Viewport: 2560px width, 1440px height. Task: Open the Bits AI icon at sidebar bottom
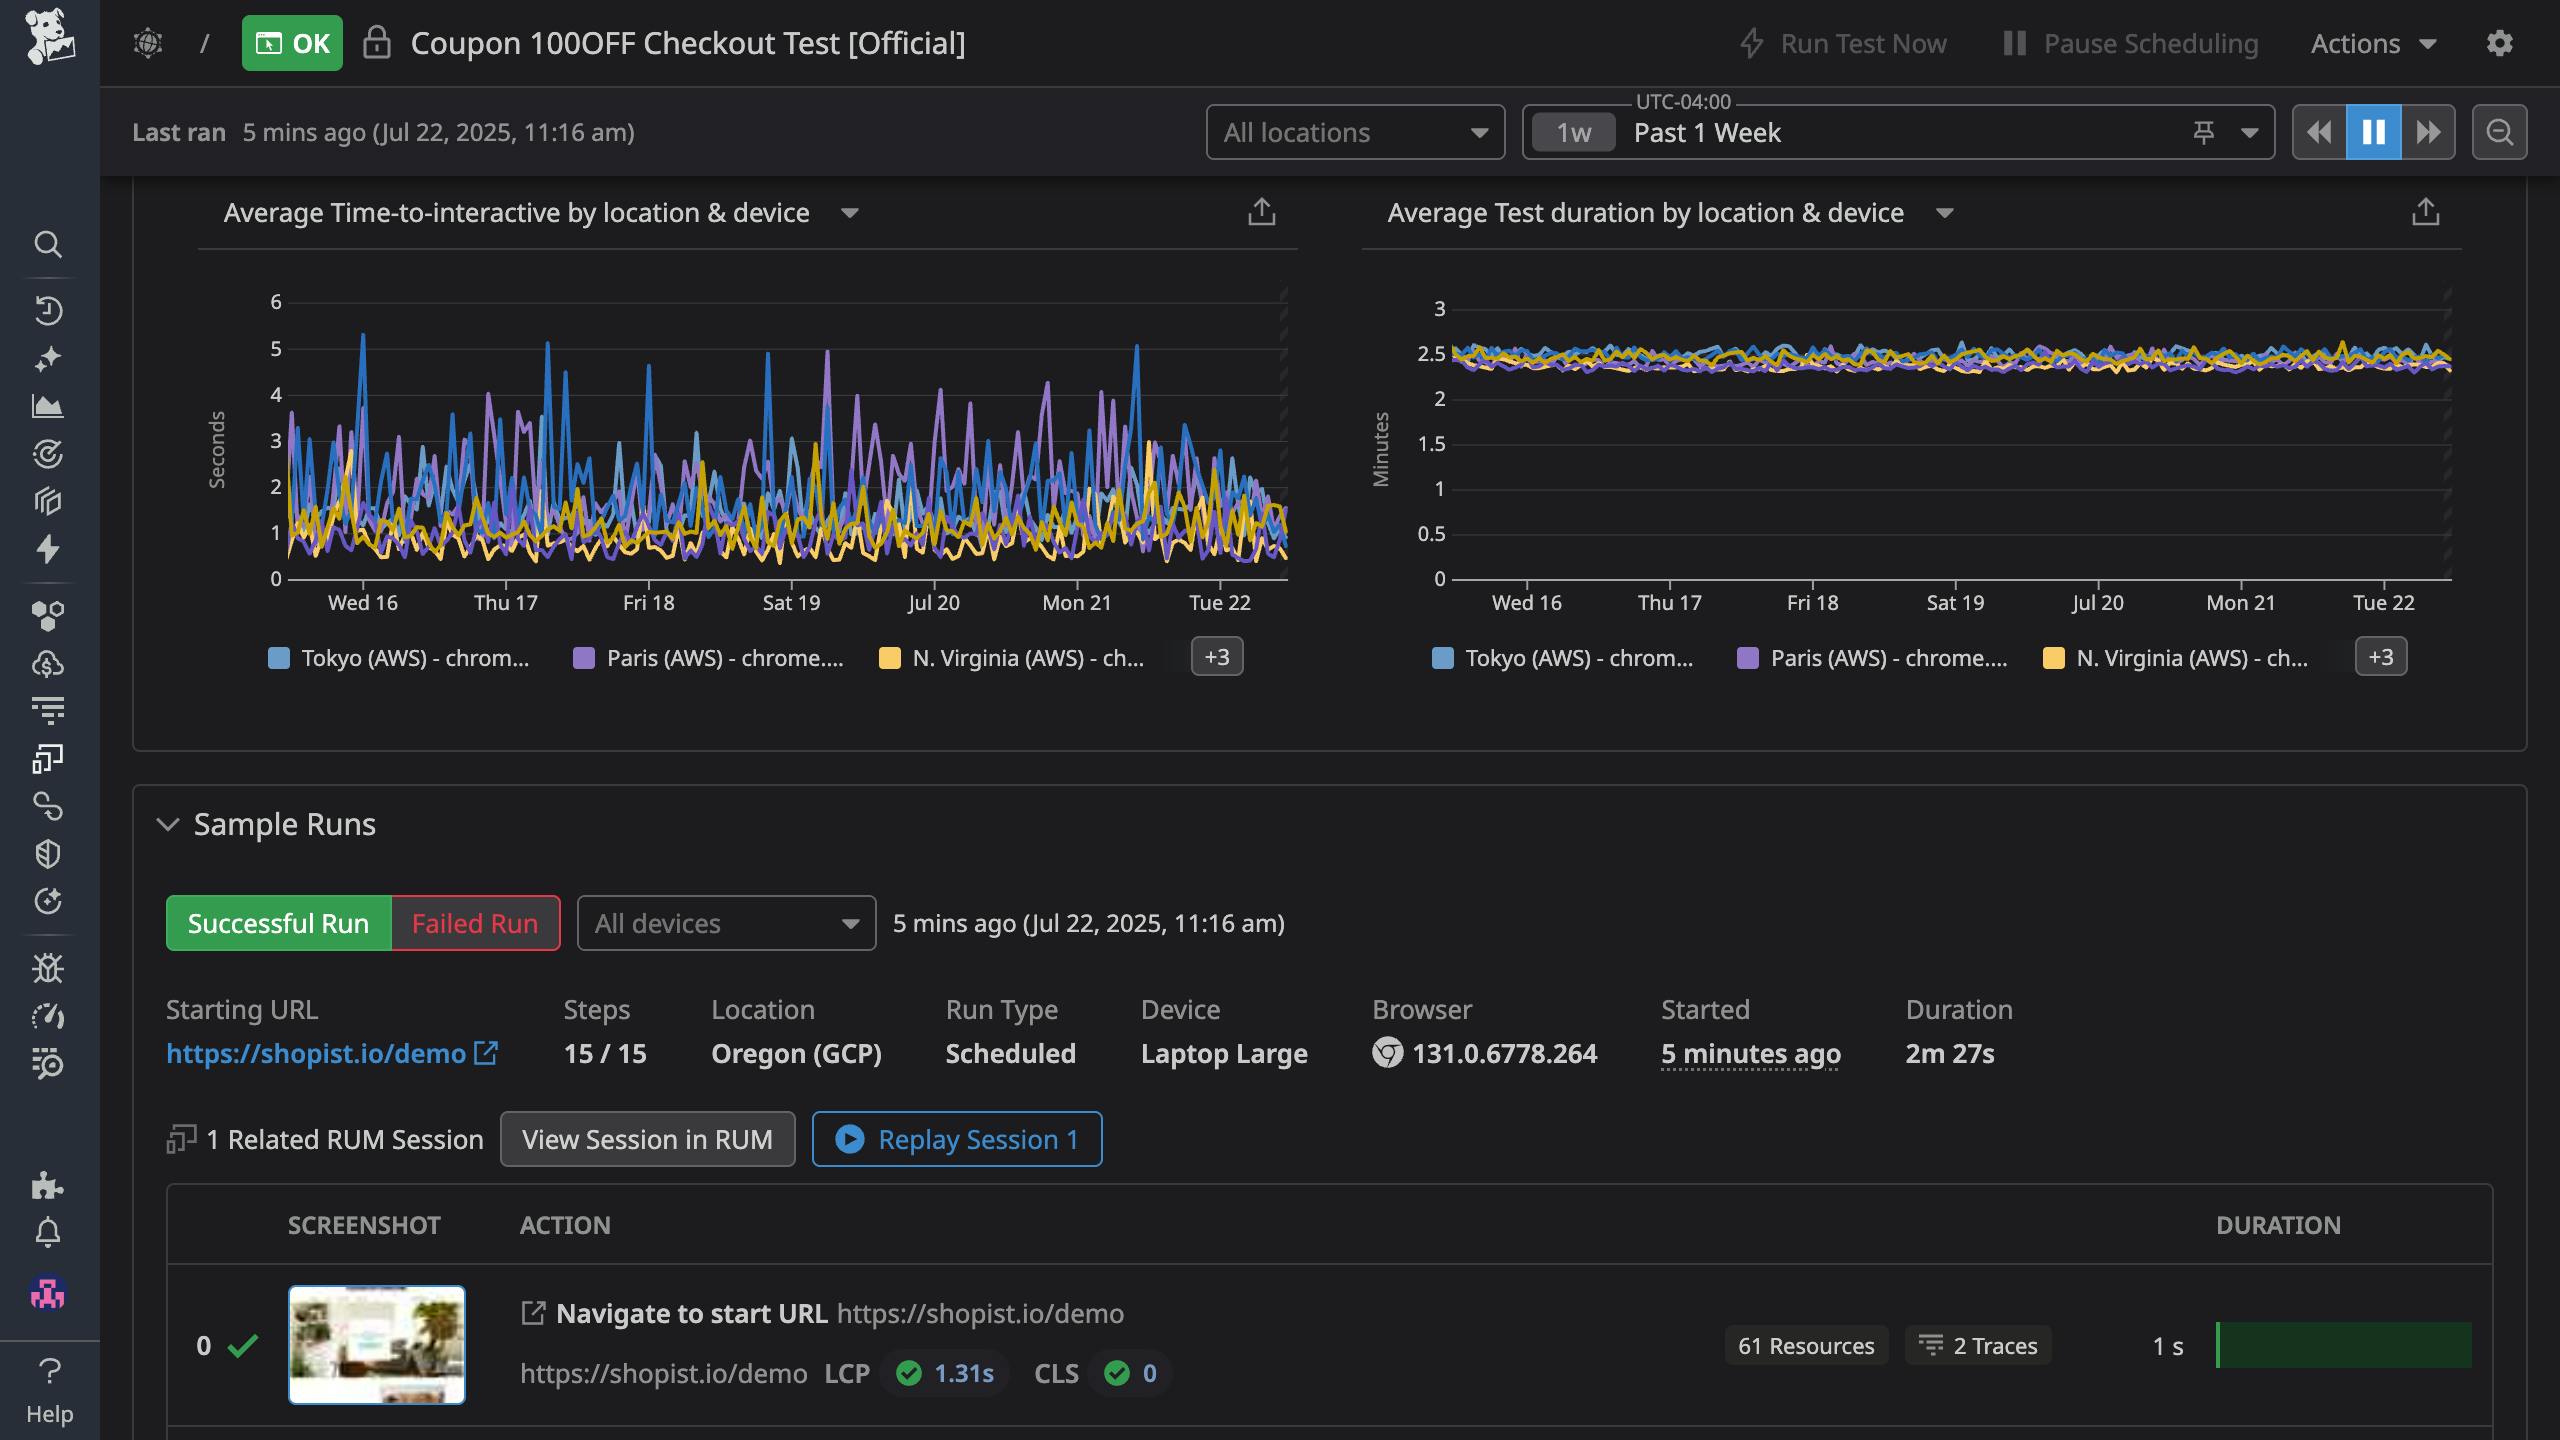(x=49, y=1294)
